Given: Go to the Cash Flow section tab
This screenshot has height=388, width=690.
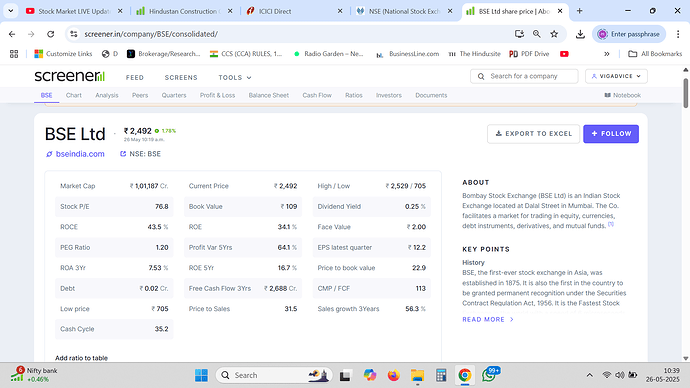Looking at the screenshot, I should pos(317,95).
